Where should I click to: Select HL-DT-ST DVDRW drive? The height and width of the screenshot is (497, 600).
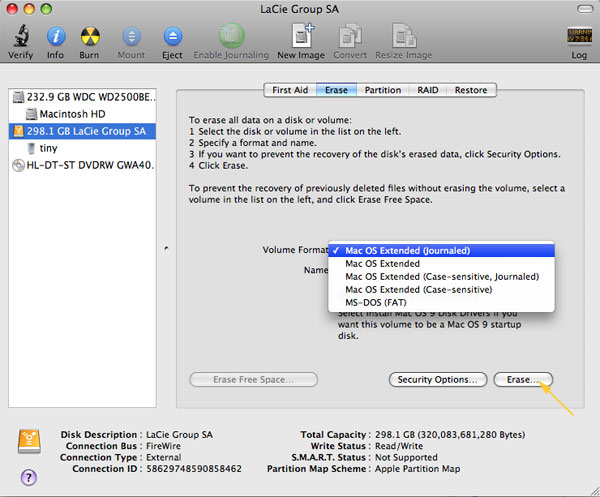[82, 165]
